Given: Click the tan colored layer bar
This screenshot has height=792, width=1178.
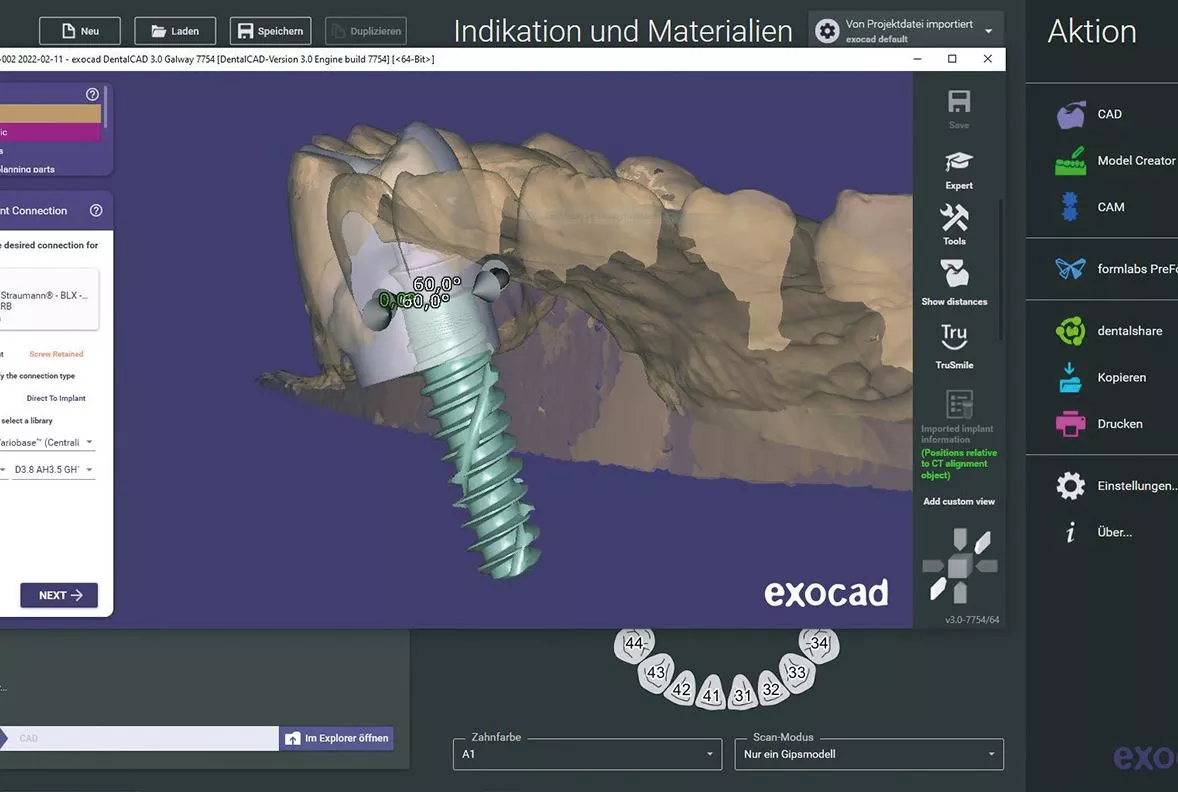Looking at the screenshot, I should pyautogui.click(x=50, y=113).
